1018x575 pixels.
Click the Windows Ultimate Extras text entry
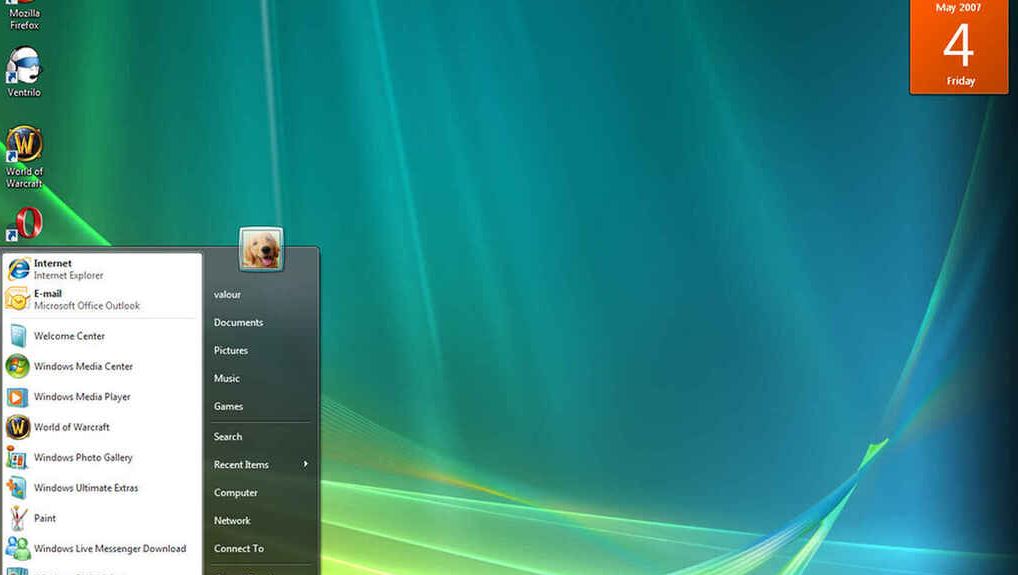86,488
